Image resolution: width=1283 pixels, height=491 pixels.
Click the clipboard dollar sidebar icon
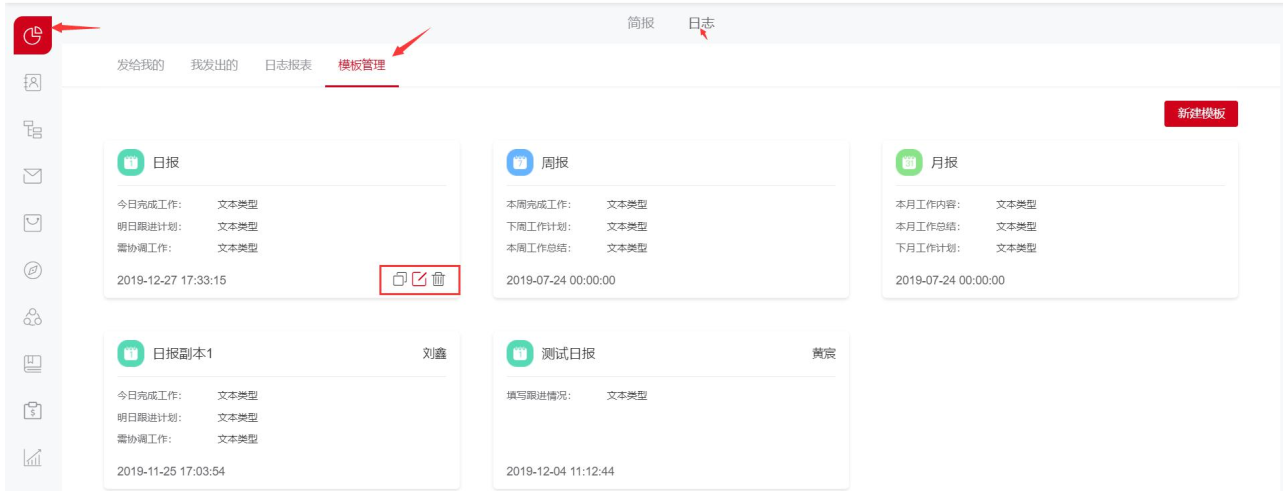coord(32,410)
